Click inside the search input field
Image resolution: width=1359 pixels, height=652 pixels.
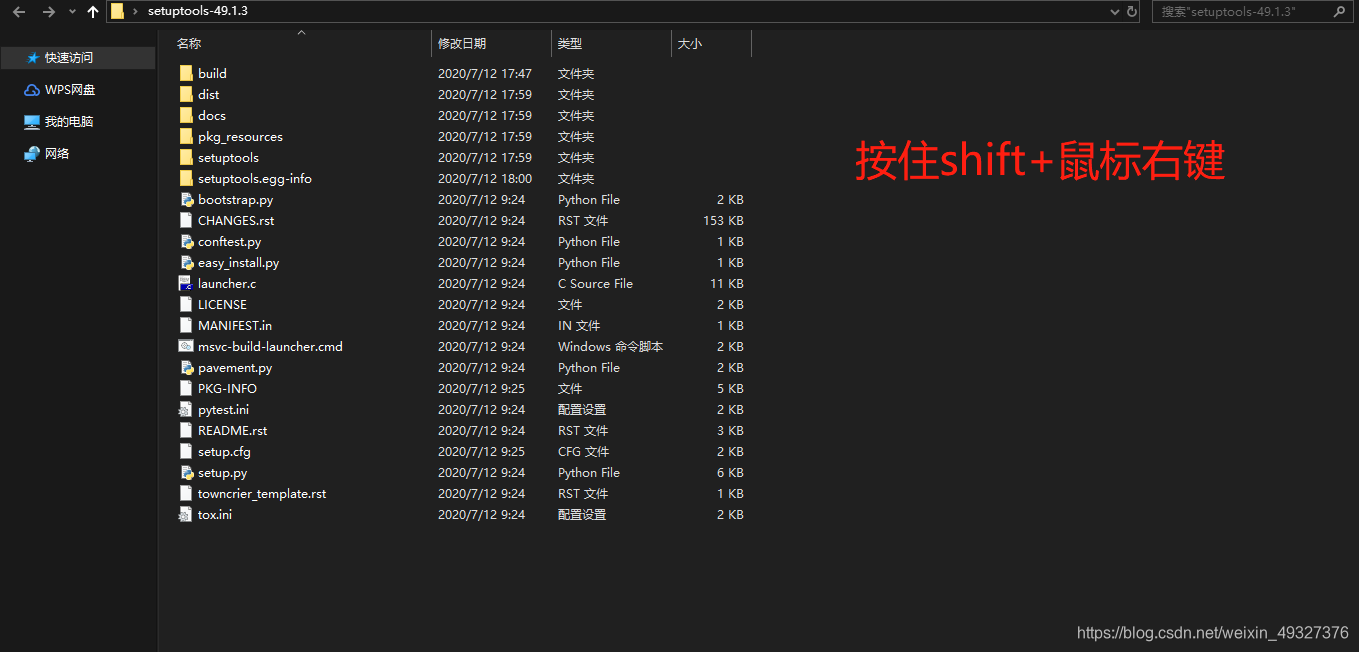click(x=1240, y=12)
